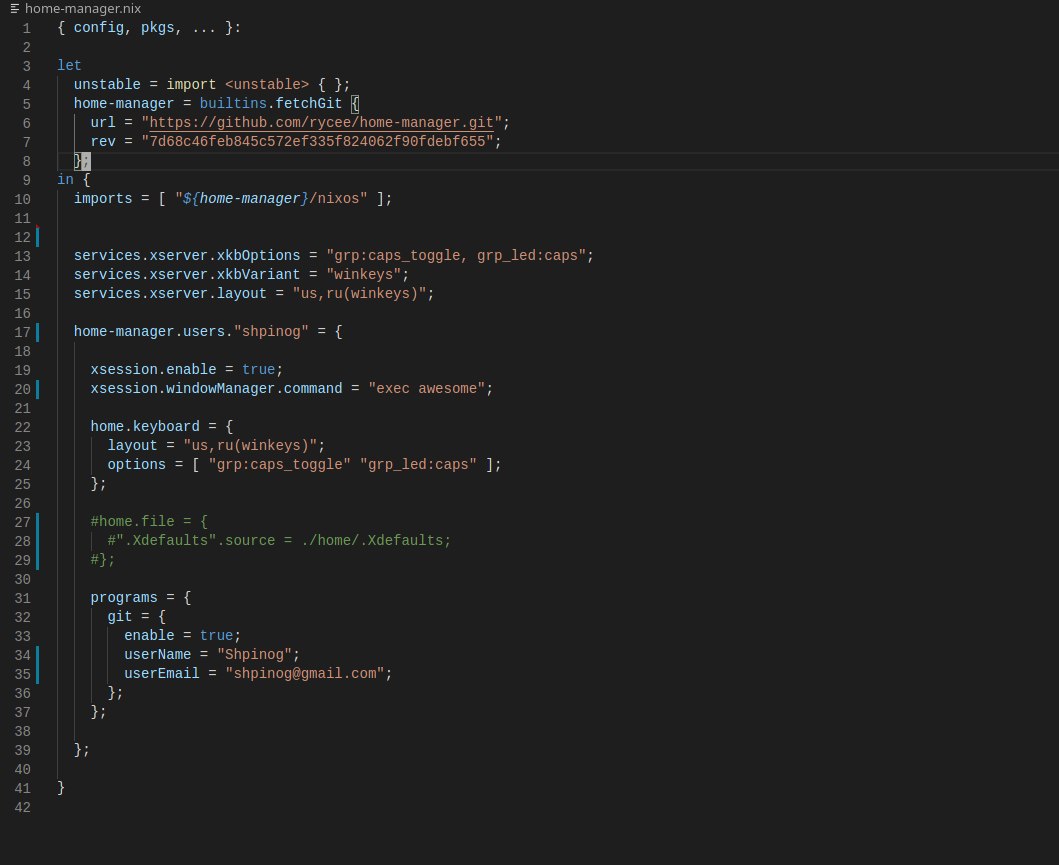Click the '.Xdefaults' source comment on line 28
Viewport: 1059px width, 865px height.
tap(279, 540)
